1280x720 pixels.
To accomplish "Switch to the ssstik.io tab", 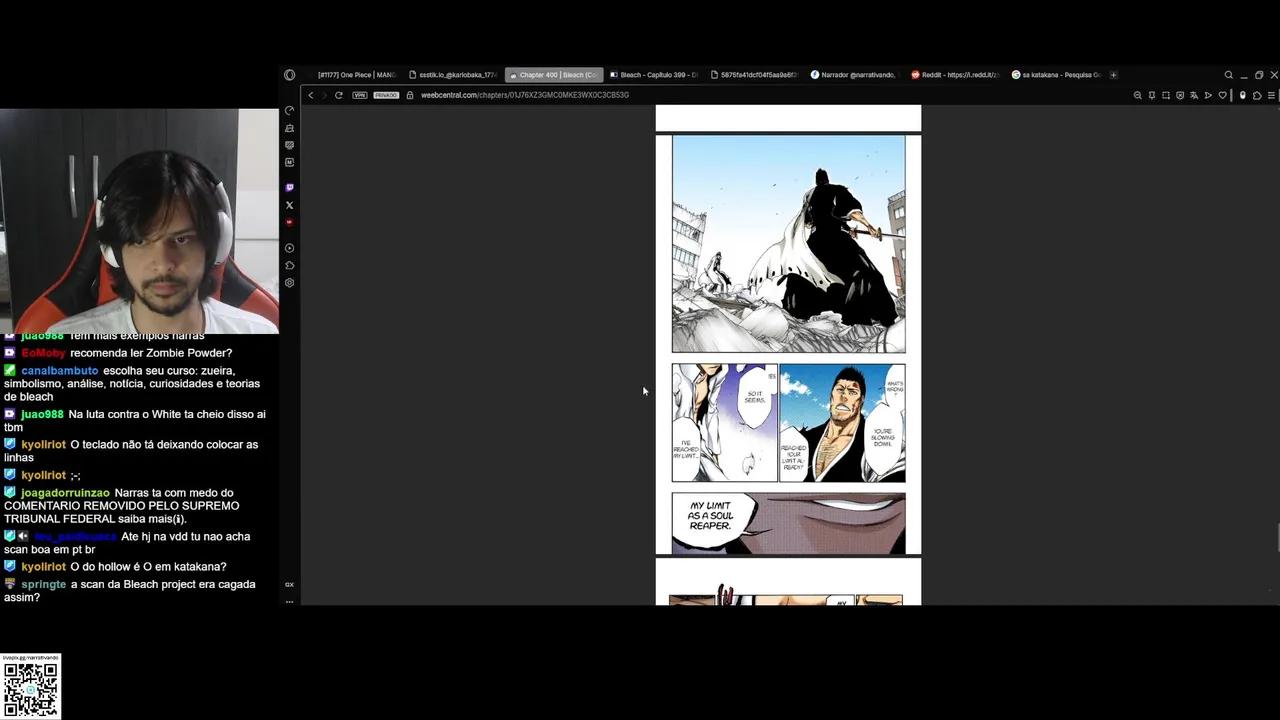I will (453, 75).
